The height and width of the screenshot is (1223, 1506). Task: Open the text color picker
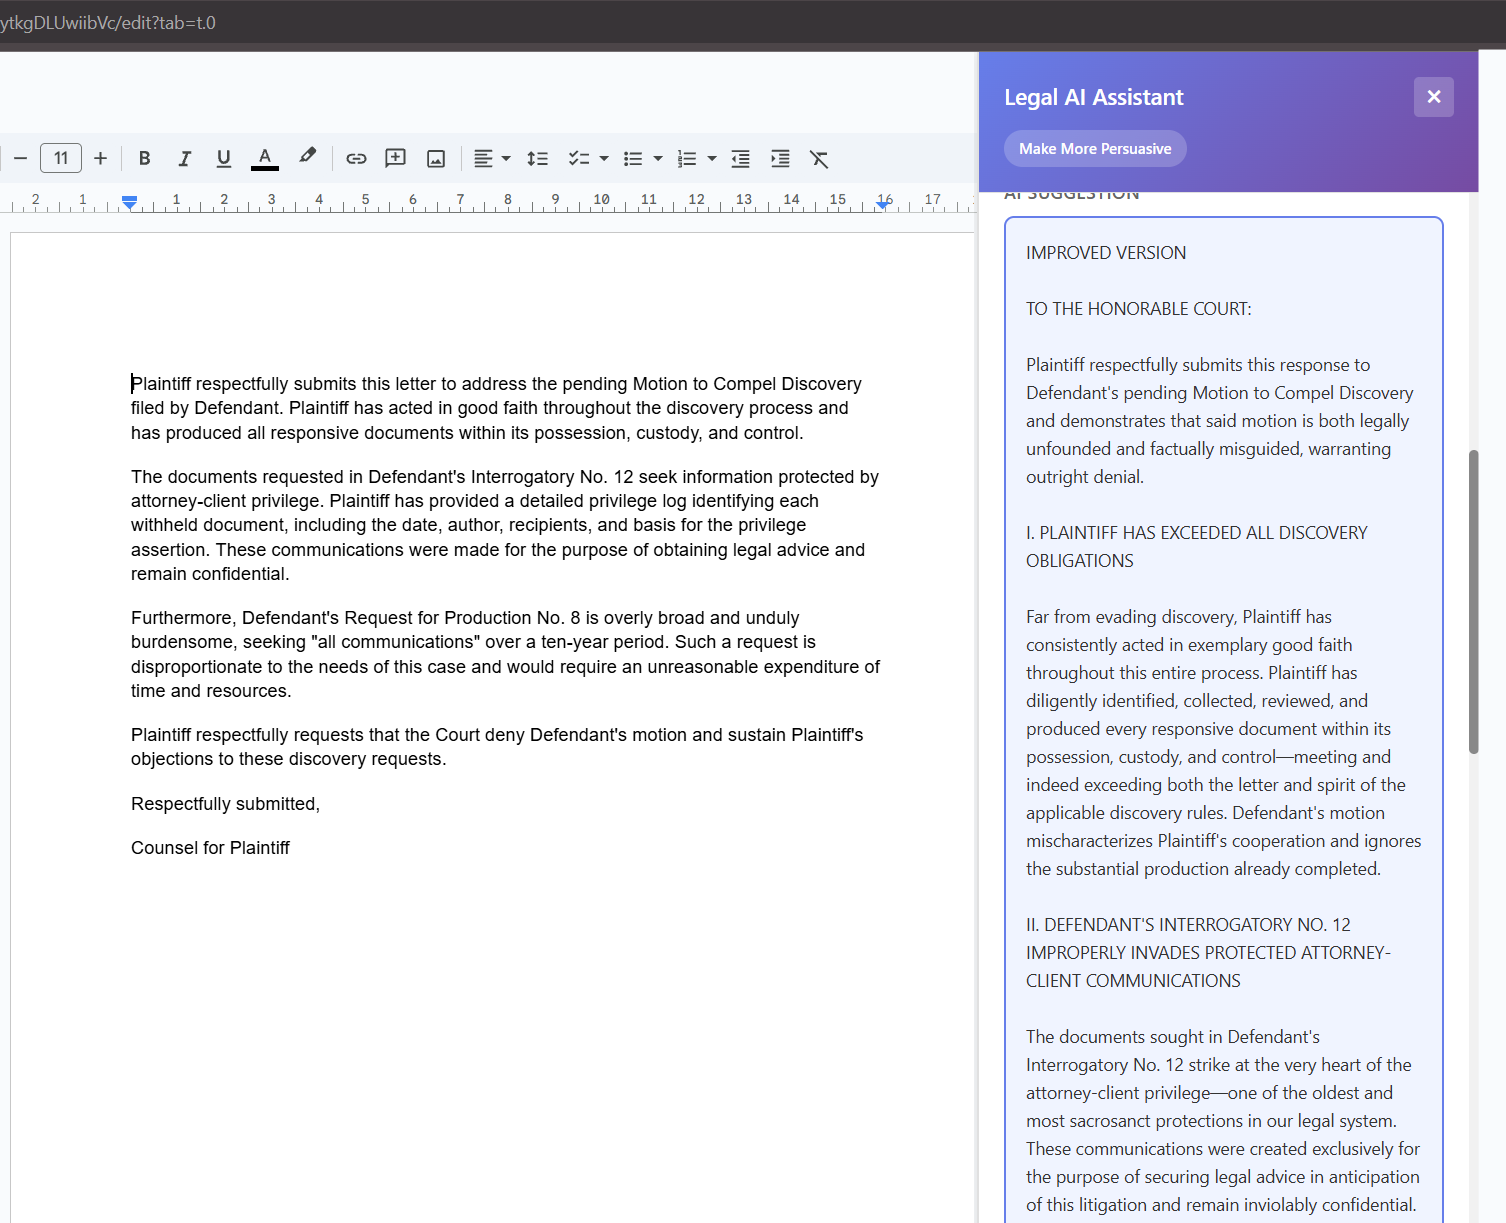click(x=264, y=158)
